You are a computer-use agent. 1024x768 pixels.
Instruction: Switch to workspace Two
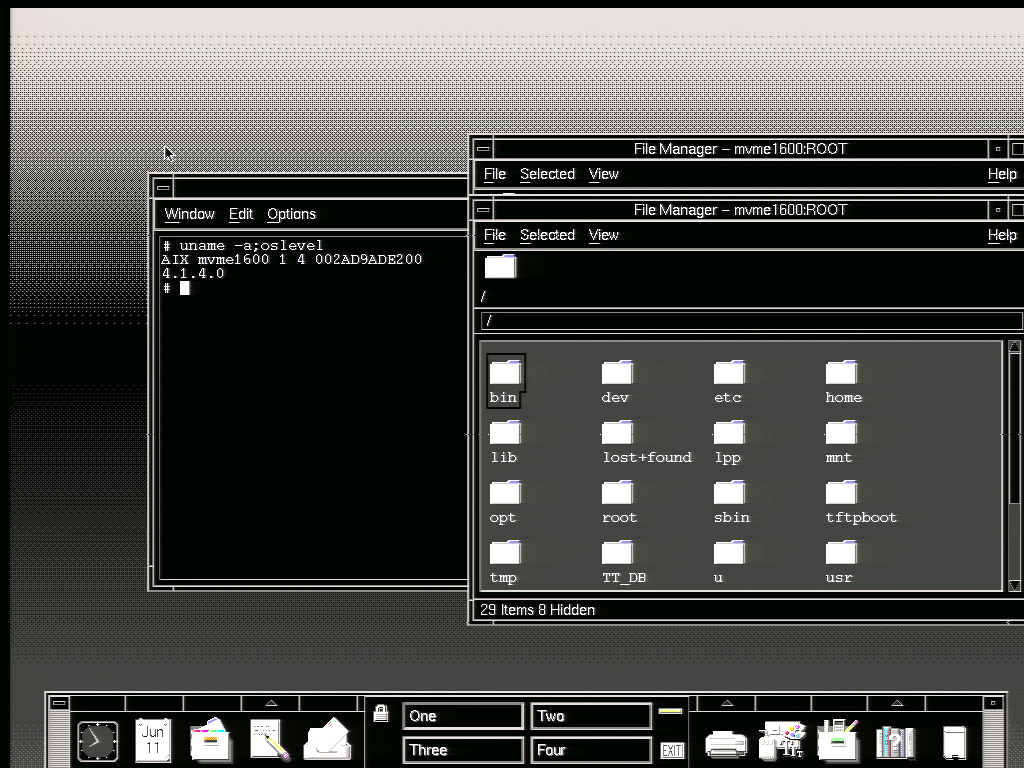[591, 716]
